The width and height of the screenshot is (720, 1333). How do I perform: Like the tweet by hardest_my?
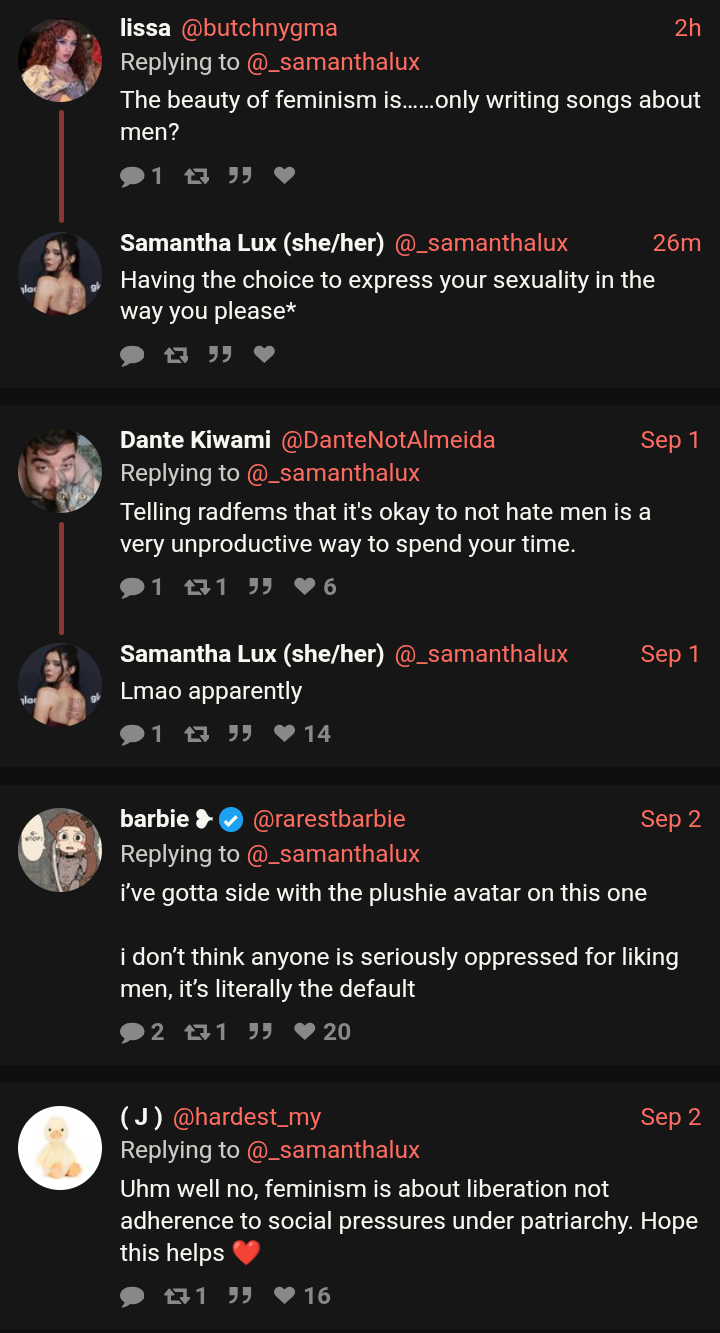[x=285, y=1296]
